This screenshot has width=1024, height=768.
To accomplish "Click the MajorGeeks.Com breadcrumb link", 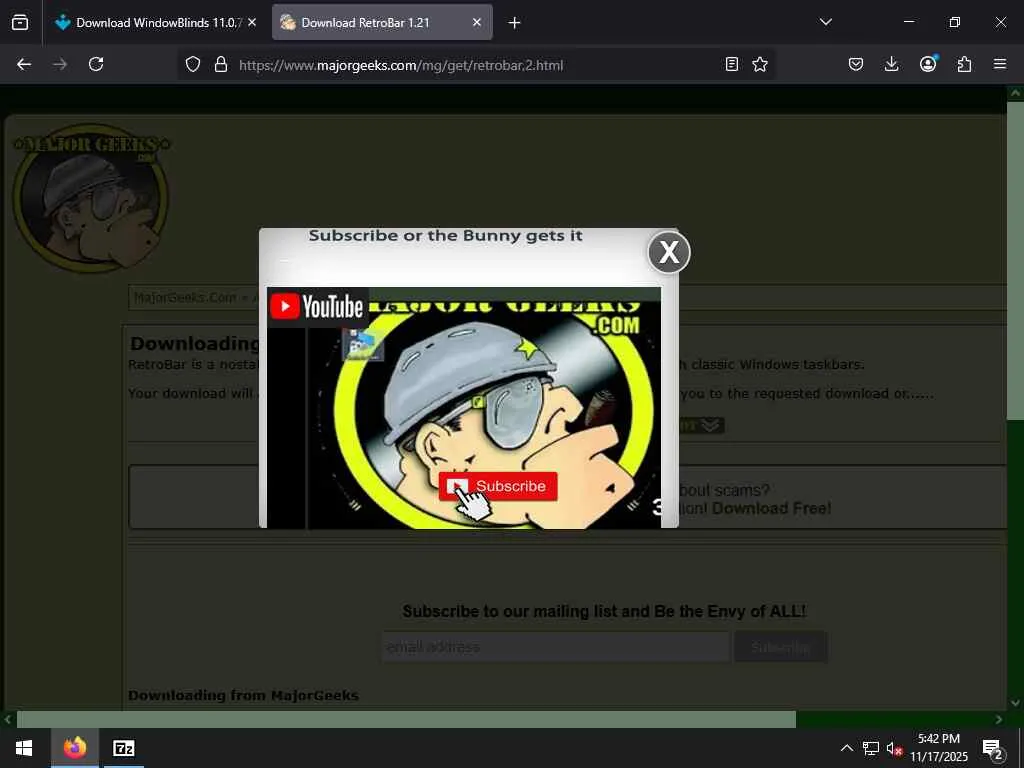I will (x=184, y=297).
